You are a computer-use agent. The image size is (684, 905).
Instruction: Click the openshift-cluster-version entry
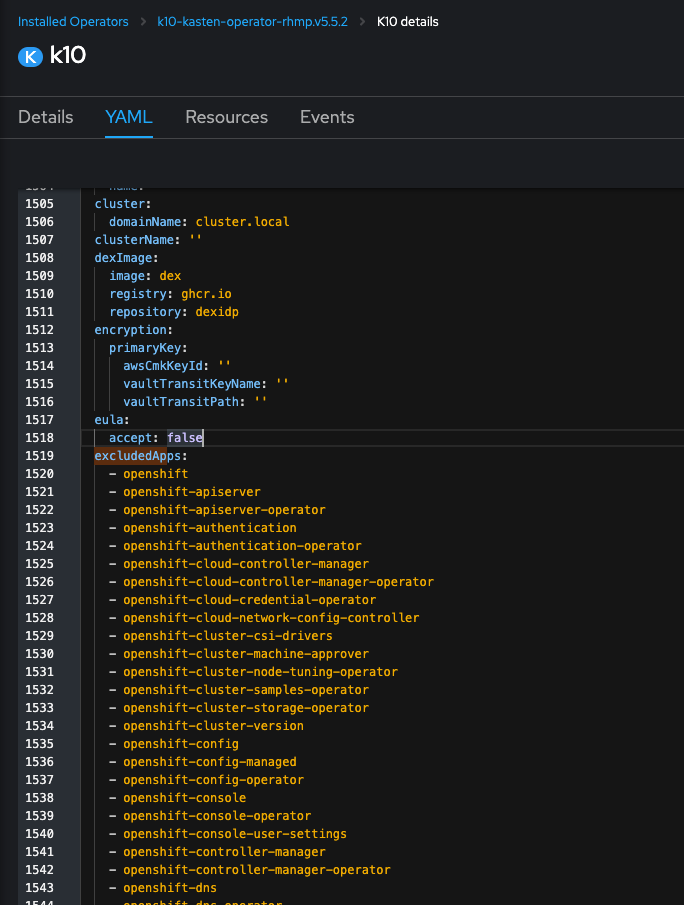pos(214,726)
